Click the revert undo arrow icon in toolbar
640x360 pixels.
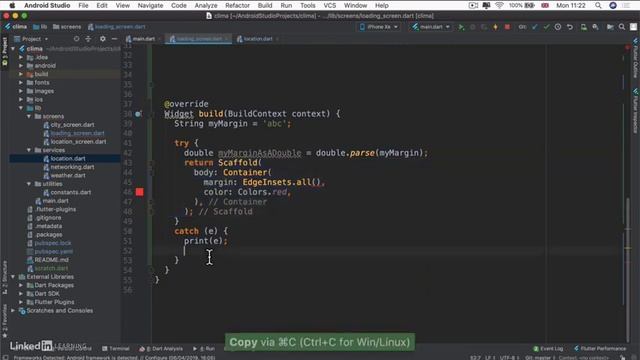(x=570, y=27)
